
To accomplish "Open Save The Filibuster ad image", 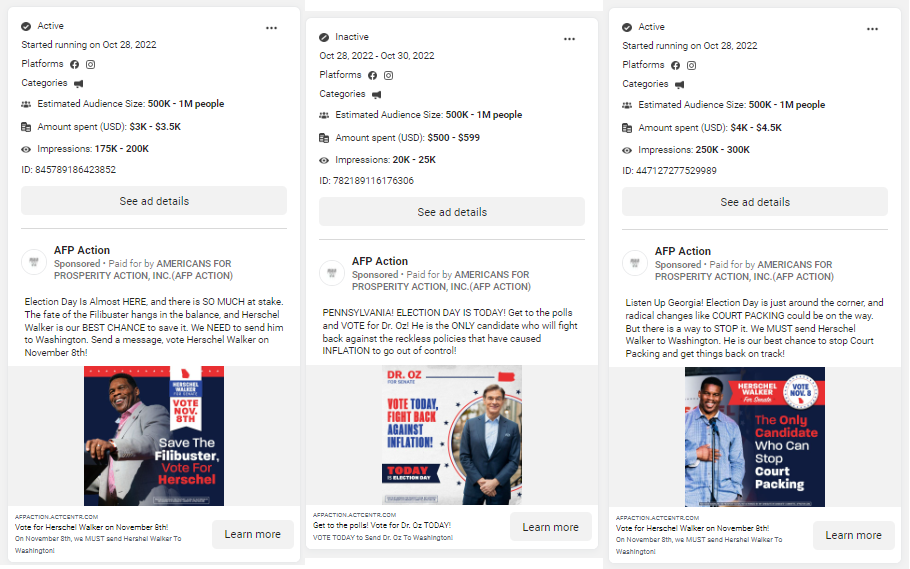I will pos(154,435).
